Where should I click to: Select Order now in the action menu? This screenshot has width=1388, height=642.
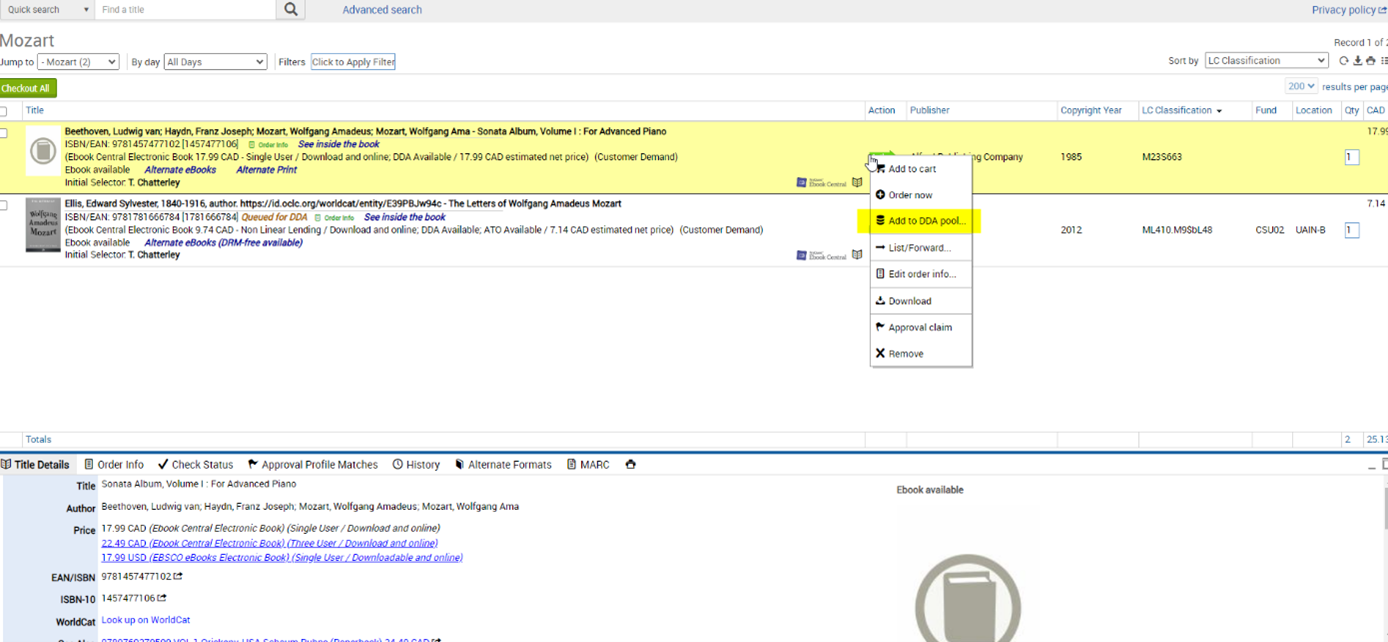921,195
